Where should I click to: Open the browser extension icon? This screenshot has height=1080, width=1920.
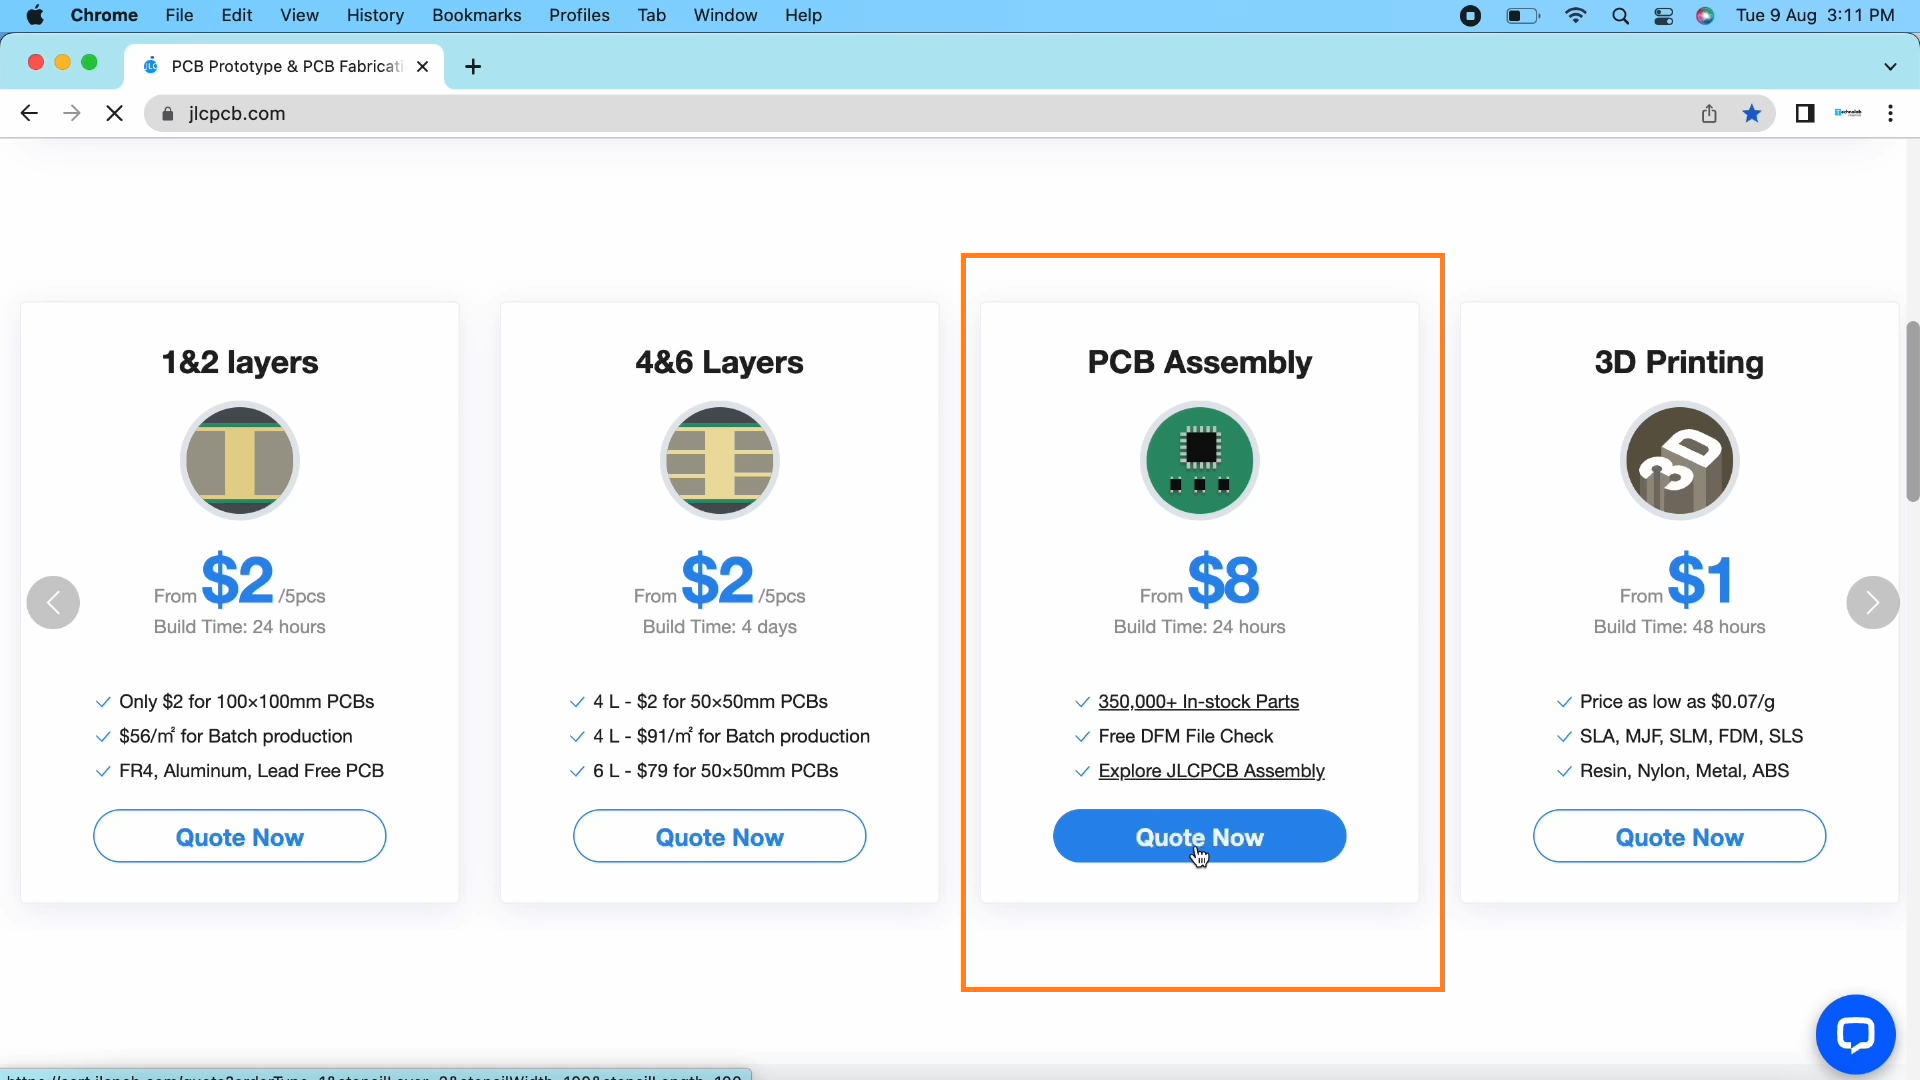tap(1848, 114)
